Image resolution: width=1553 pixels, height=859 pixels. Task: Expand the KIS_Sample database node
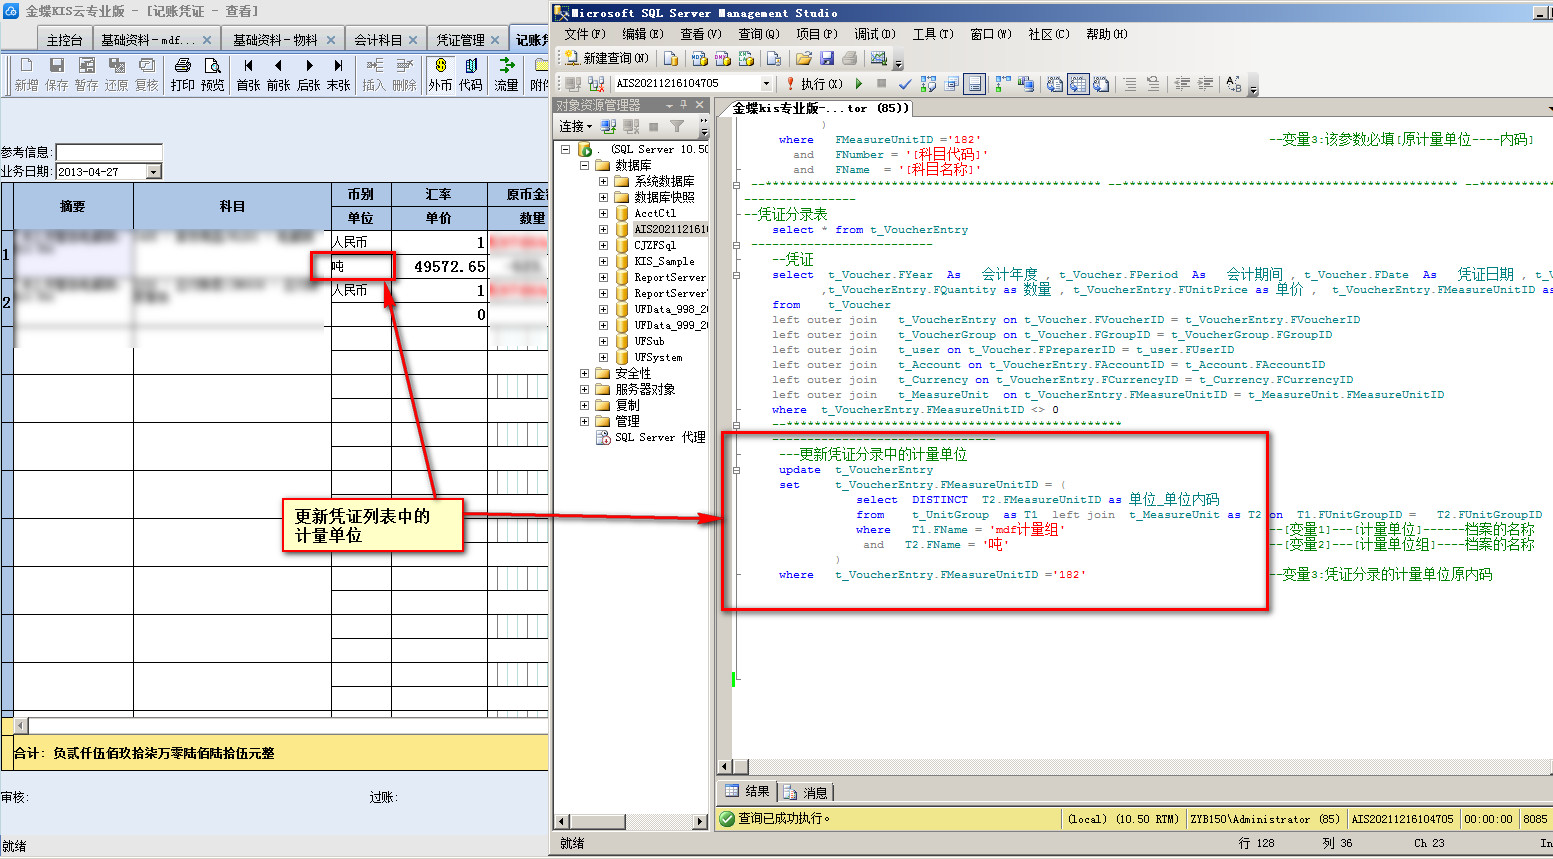click(603, 261)
